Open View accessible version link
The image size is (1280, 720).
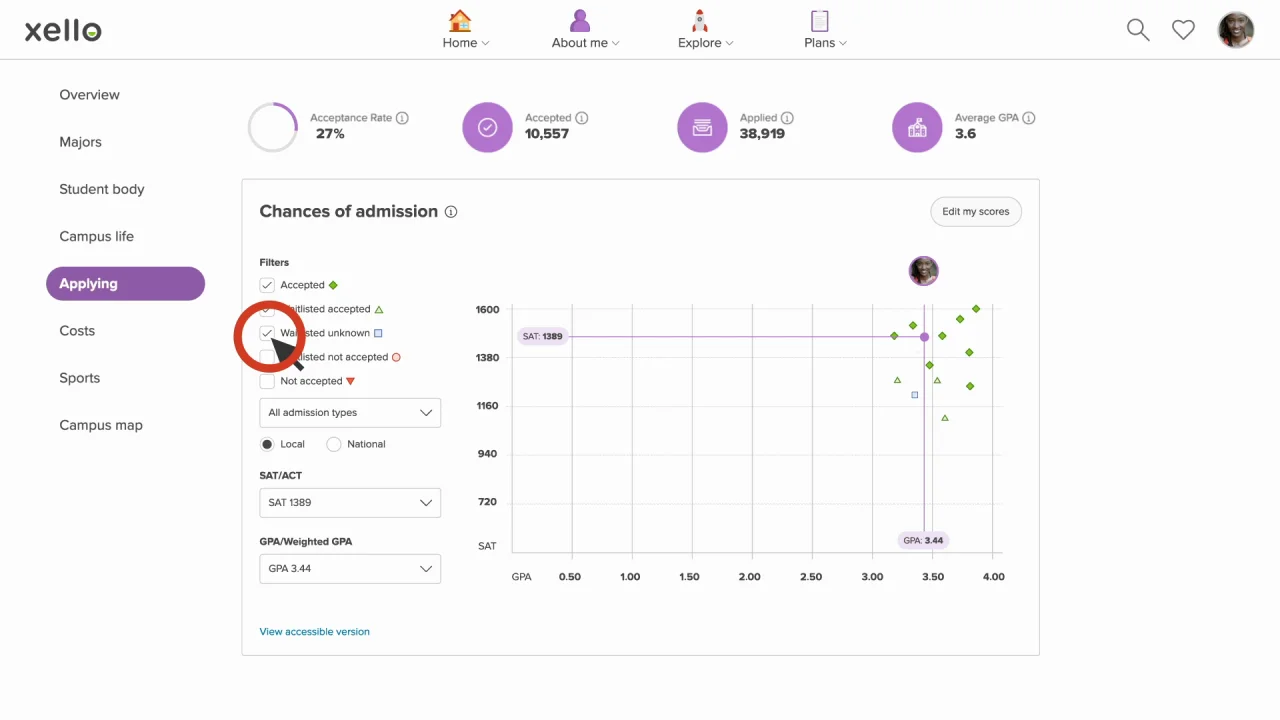(314, 632)
